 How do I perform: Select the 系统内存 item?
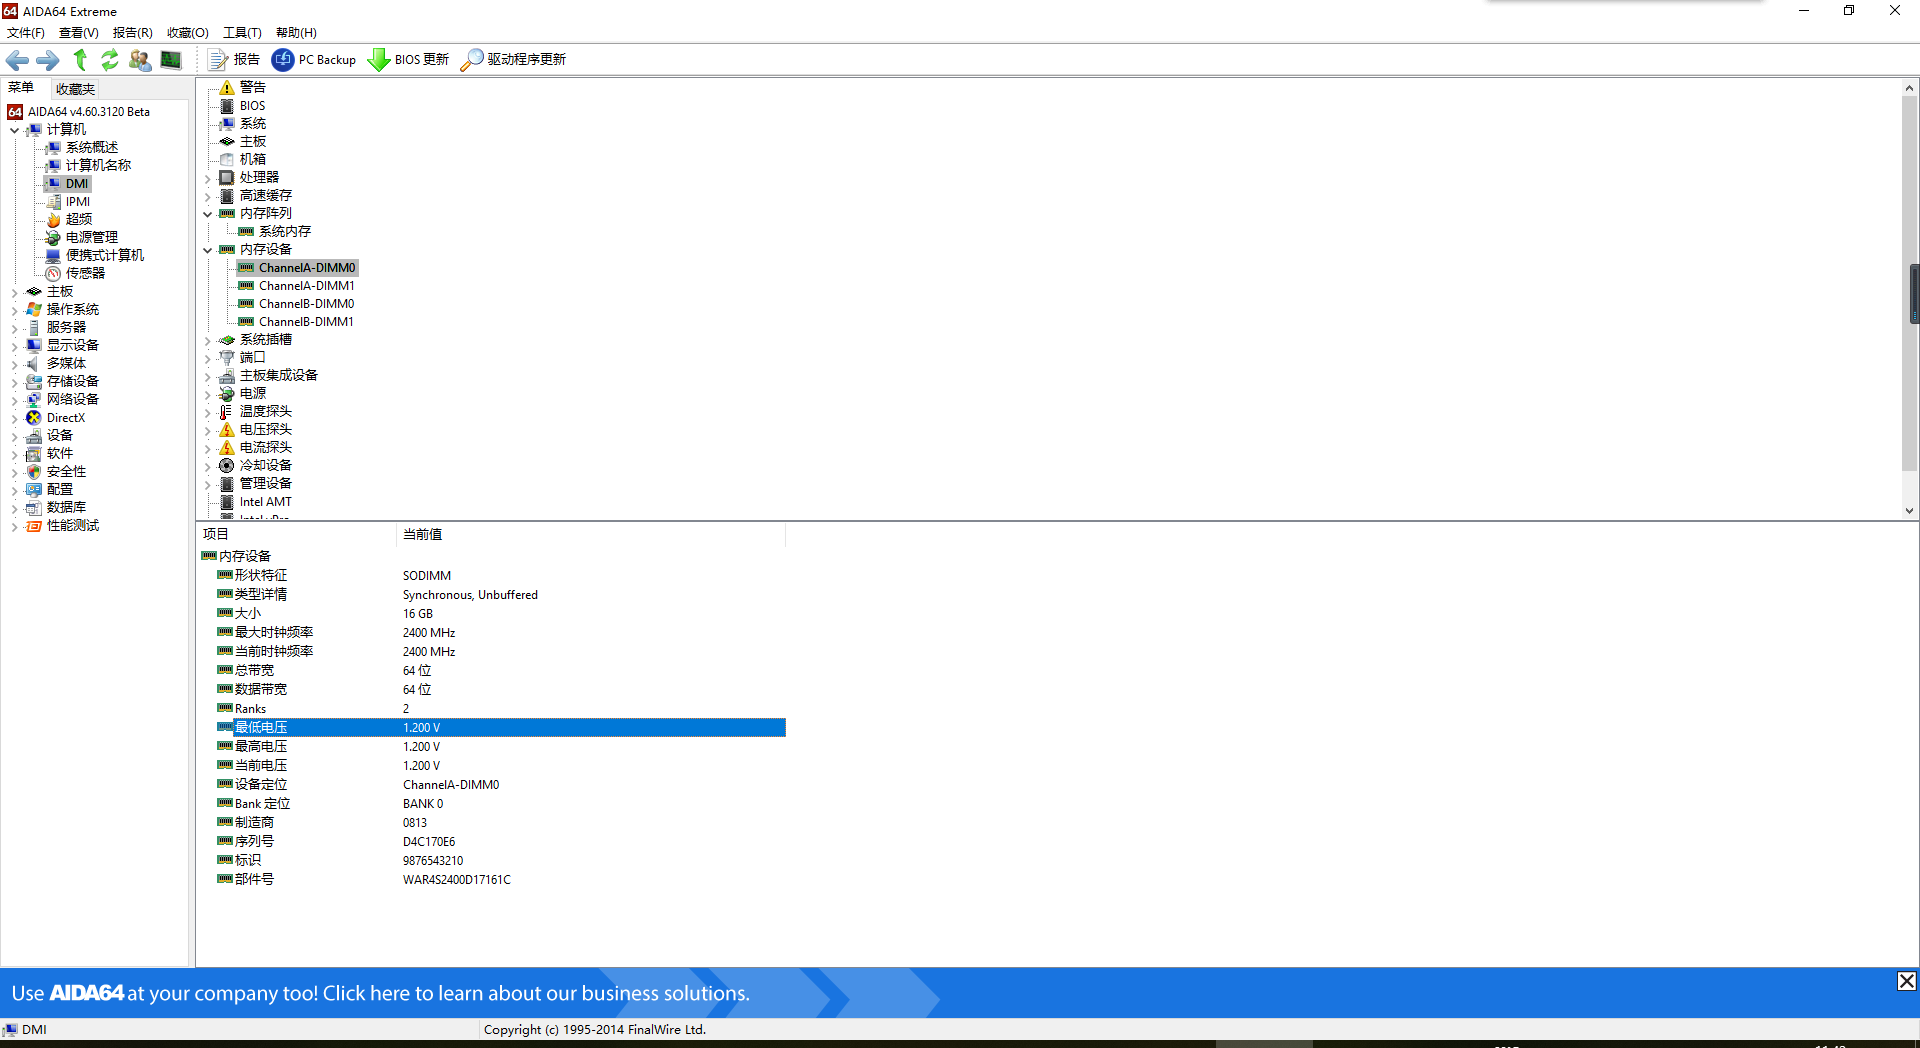284,232
